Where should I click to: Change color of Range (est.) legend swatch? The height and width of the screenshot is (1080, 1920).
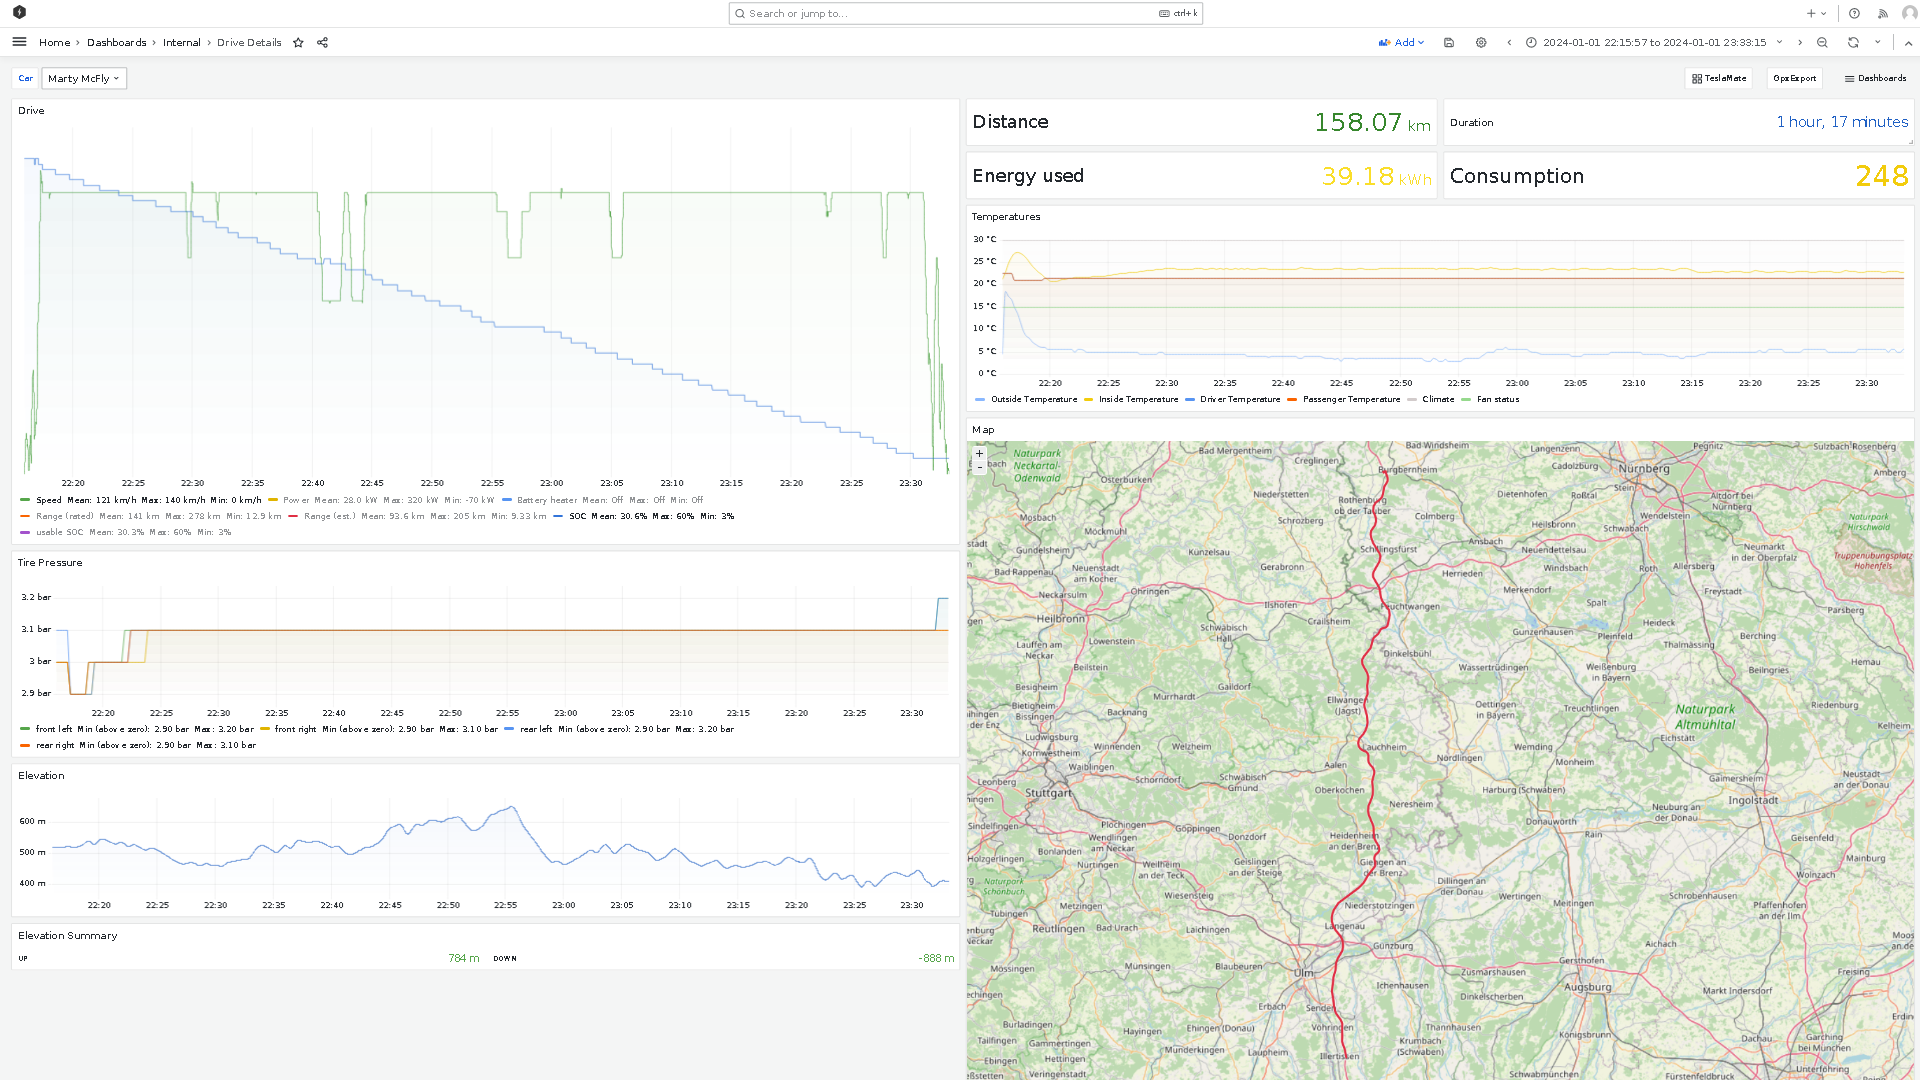click(x=293, y=516)
